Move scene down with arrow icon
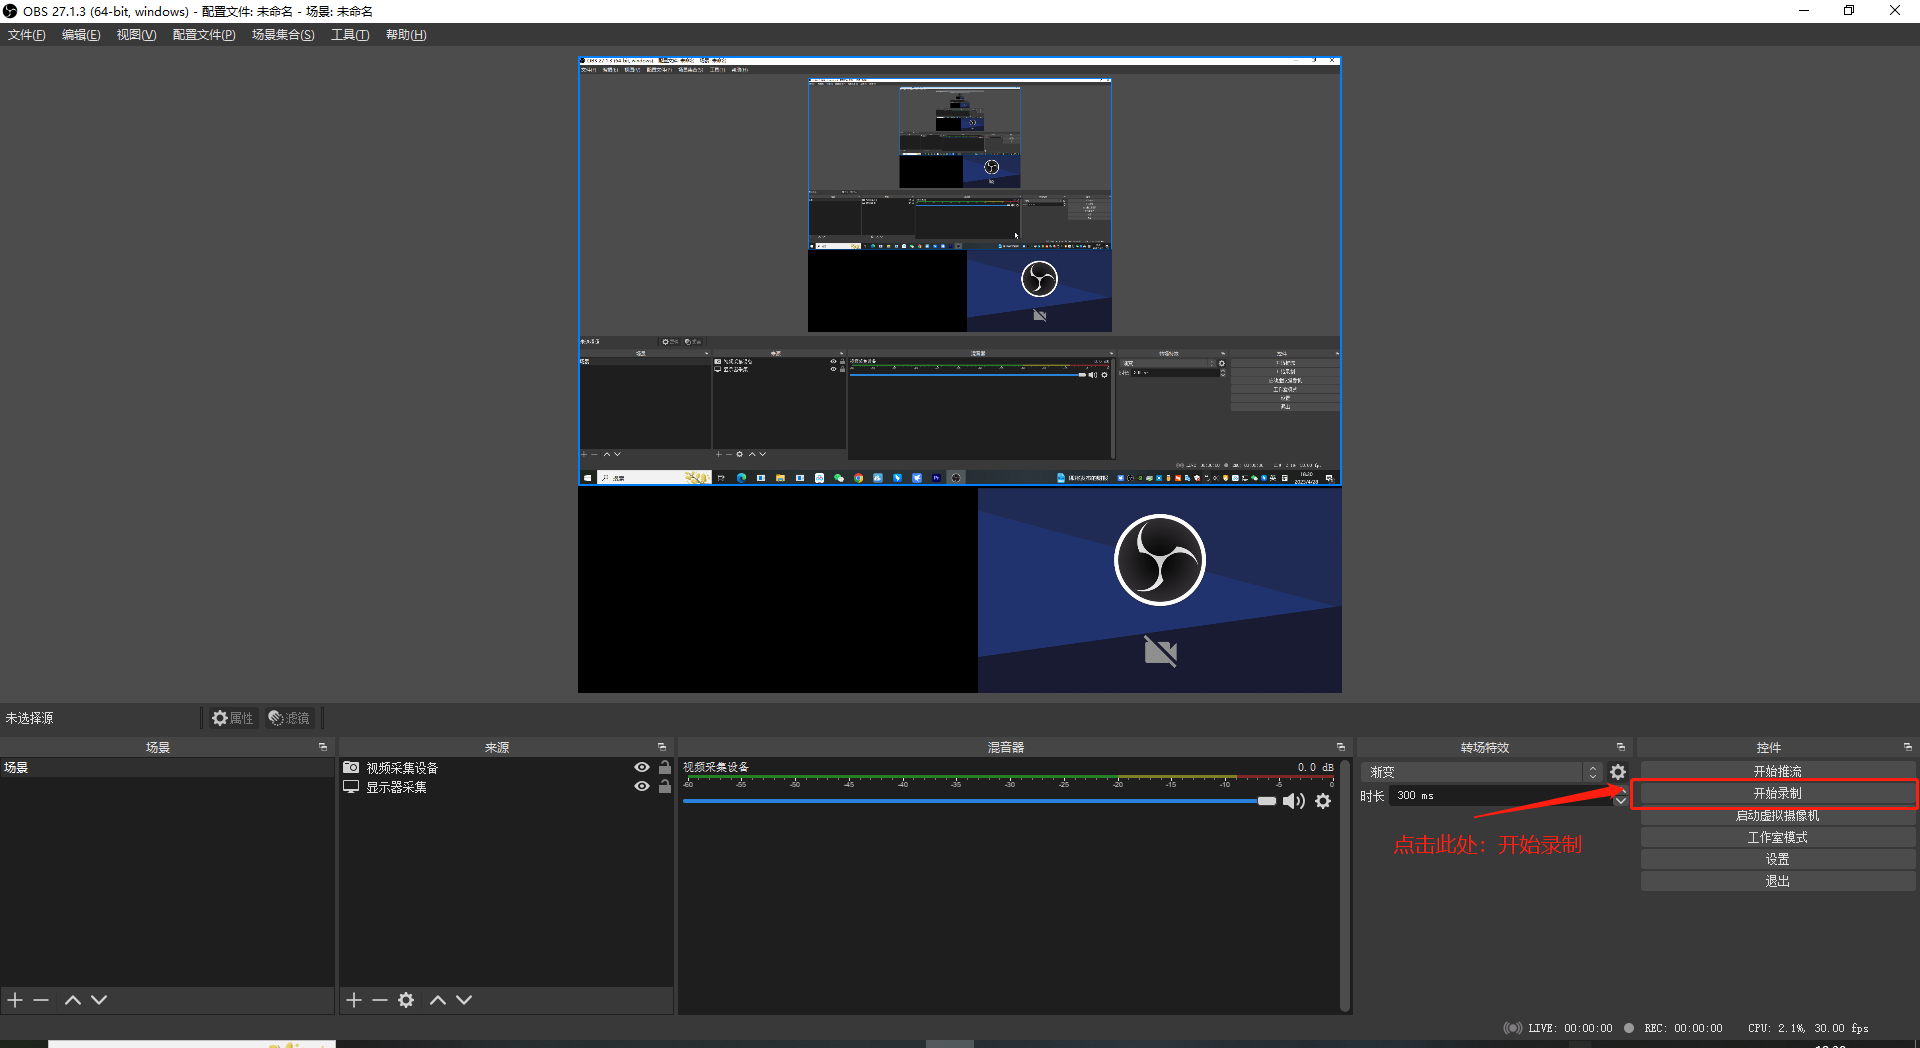Screen dimensions: 1920x1048 click(99, 1000)
